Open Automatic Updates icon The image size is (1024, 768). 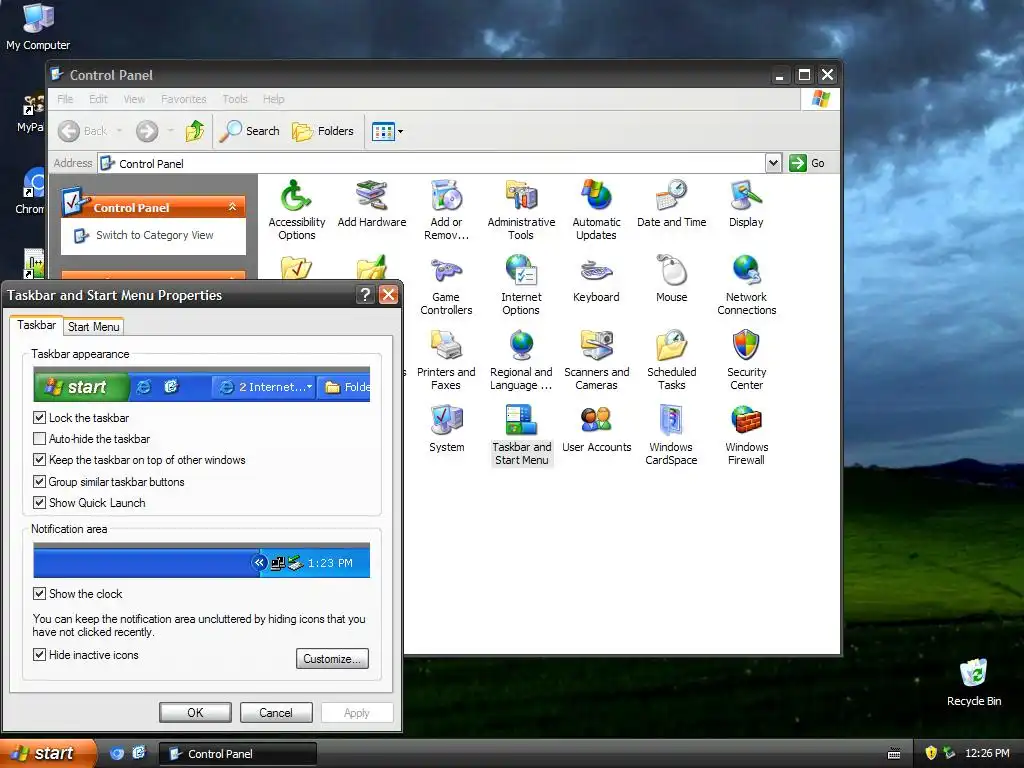tap(596, 209)
